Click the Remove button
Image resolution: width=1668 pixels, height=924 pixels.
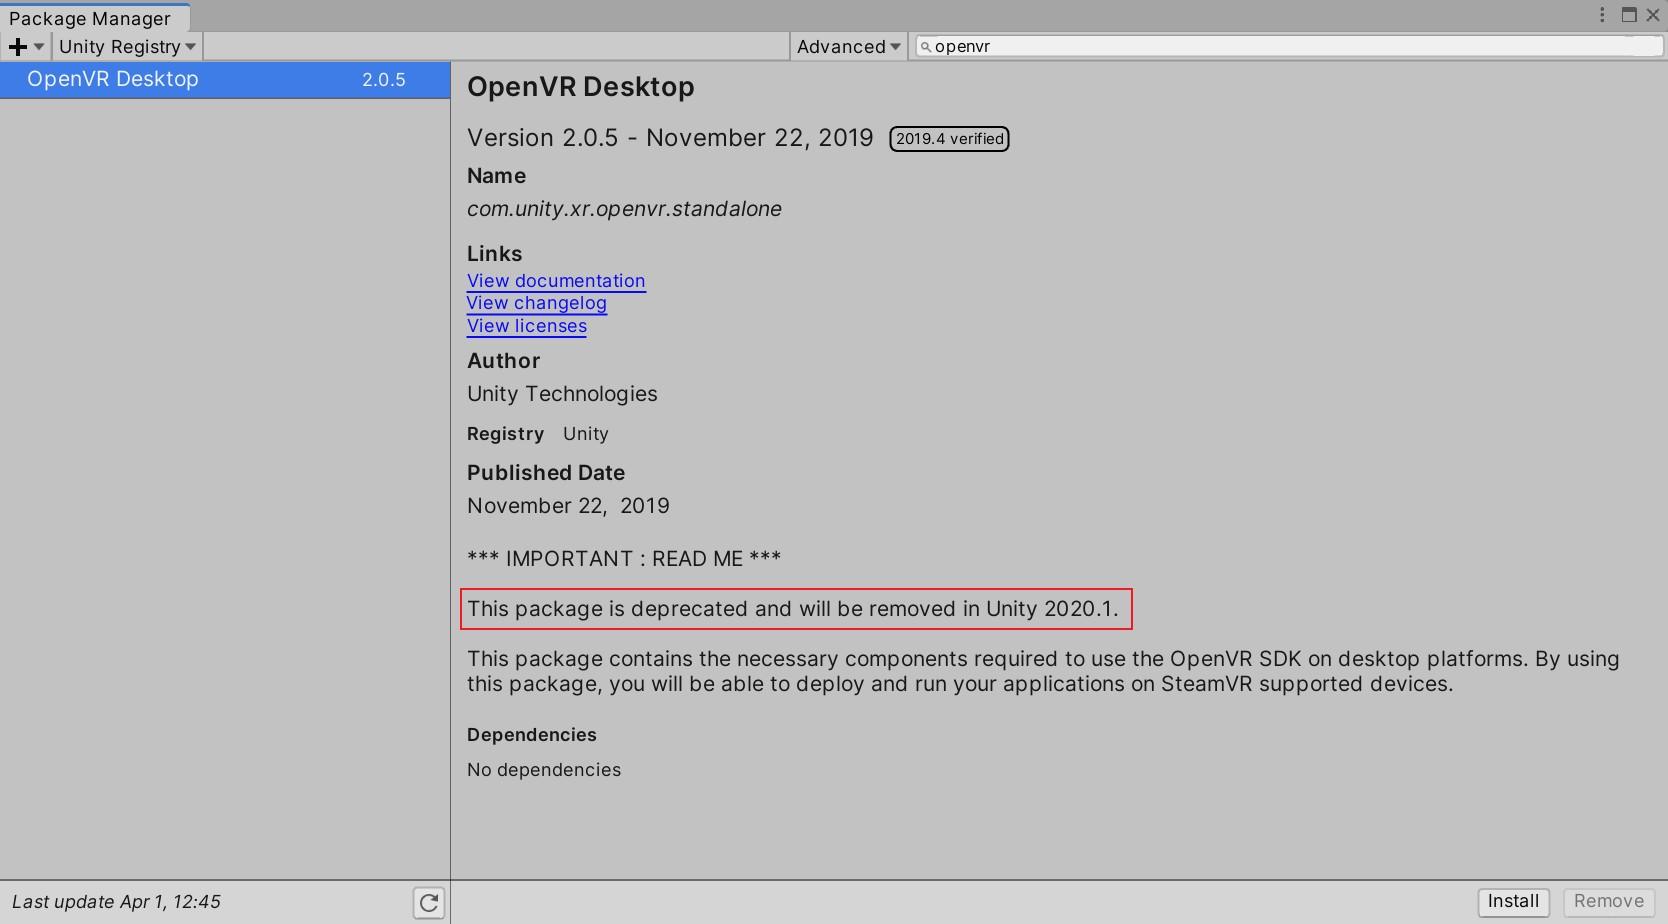(x=1608, y=902)
